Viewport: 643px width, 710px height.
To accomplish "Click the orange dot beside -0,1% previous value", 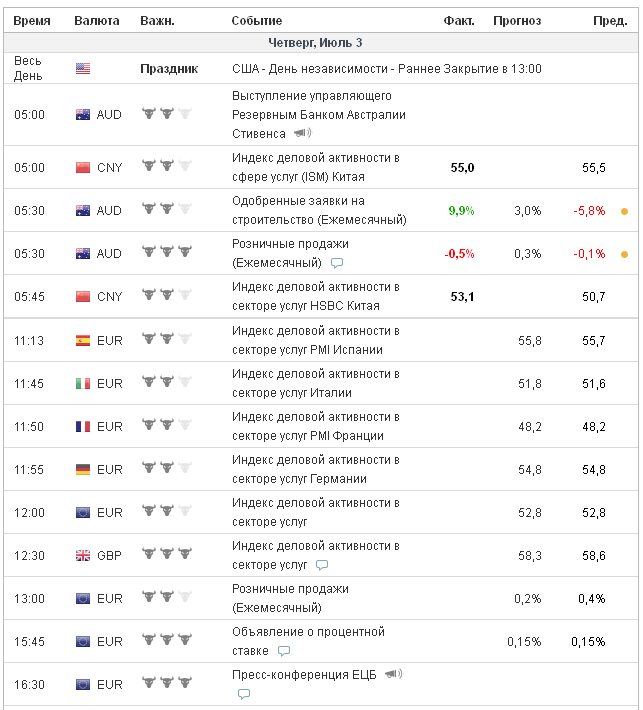I will (x=625, y=254).
